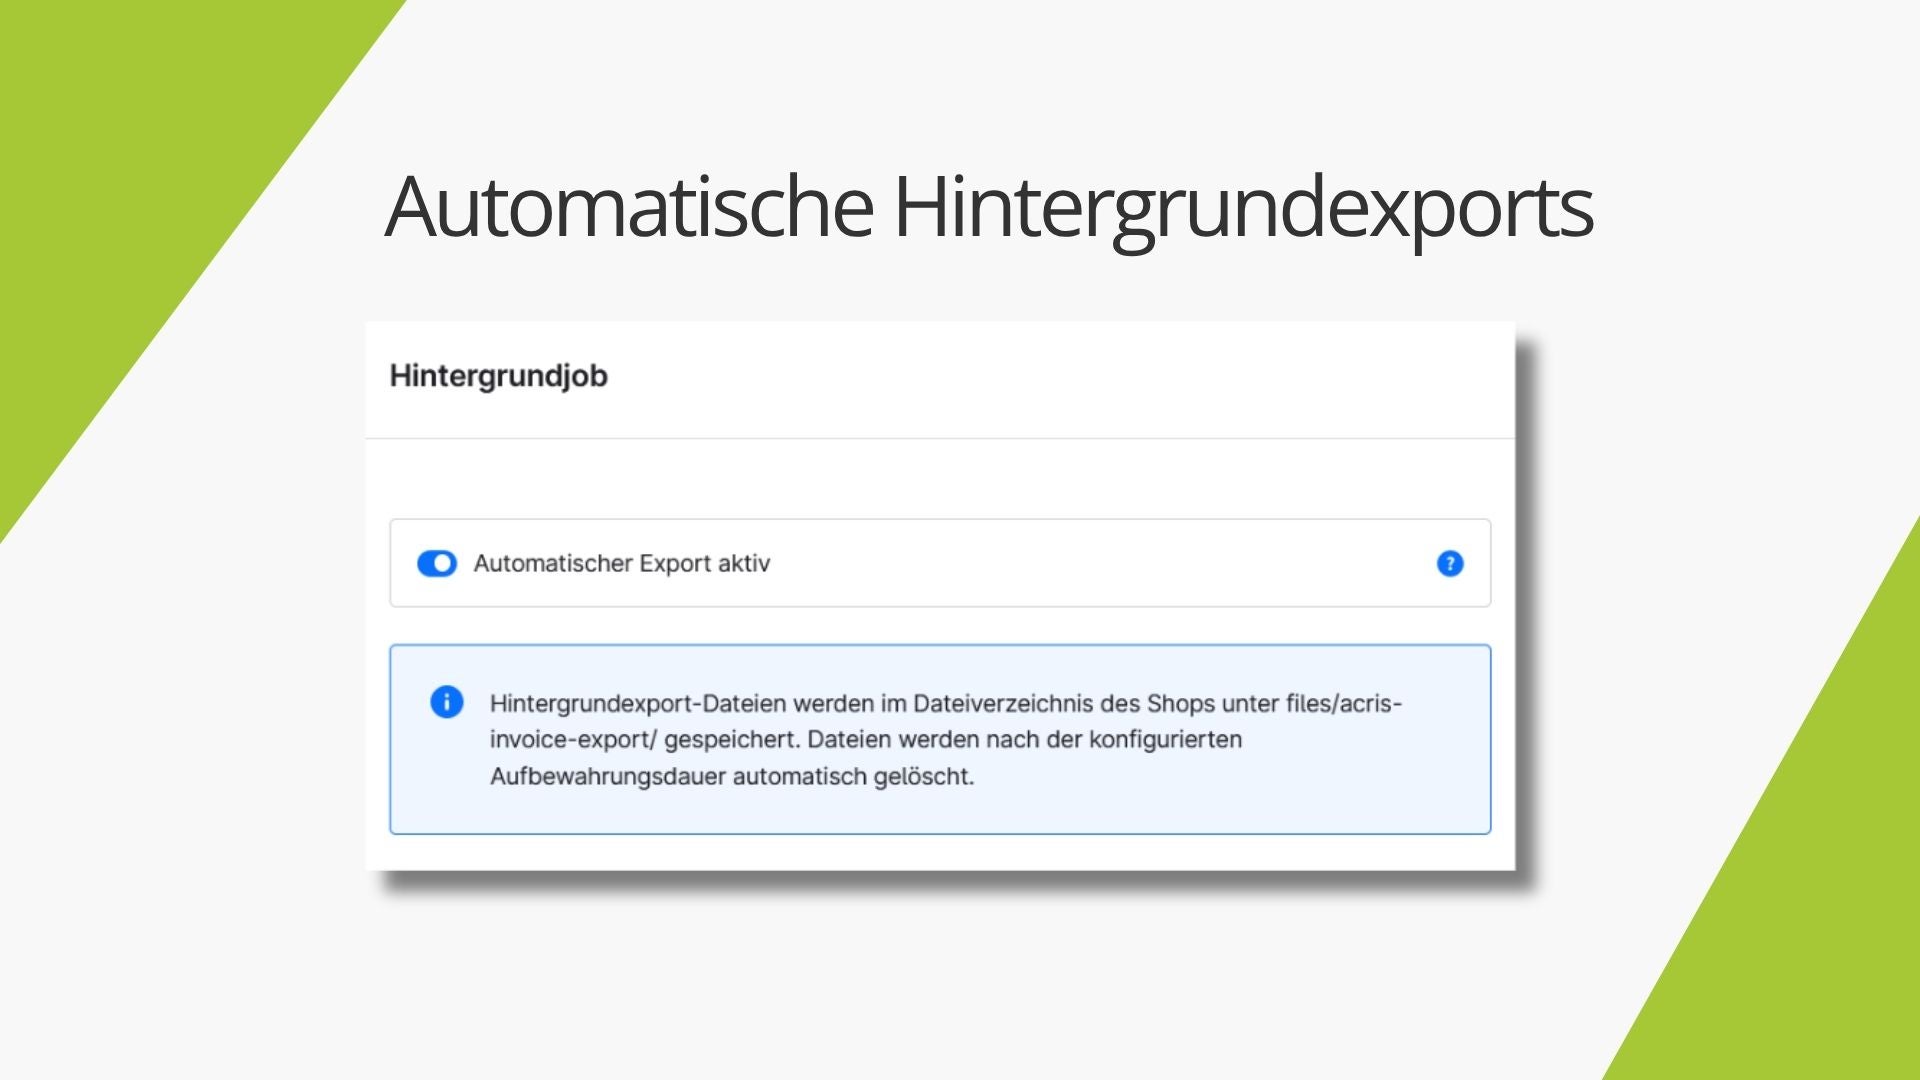Toggle the Automatischer Export aktiv switch
This screenshot has height=1080, width=1920.
click(437, 563)
